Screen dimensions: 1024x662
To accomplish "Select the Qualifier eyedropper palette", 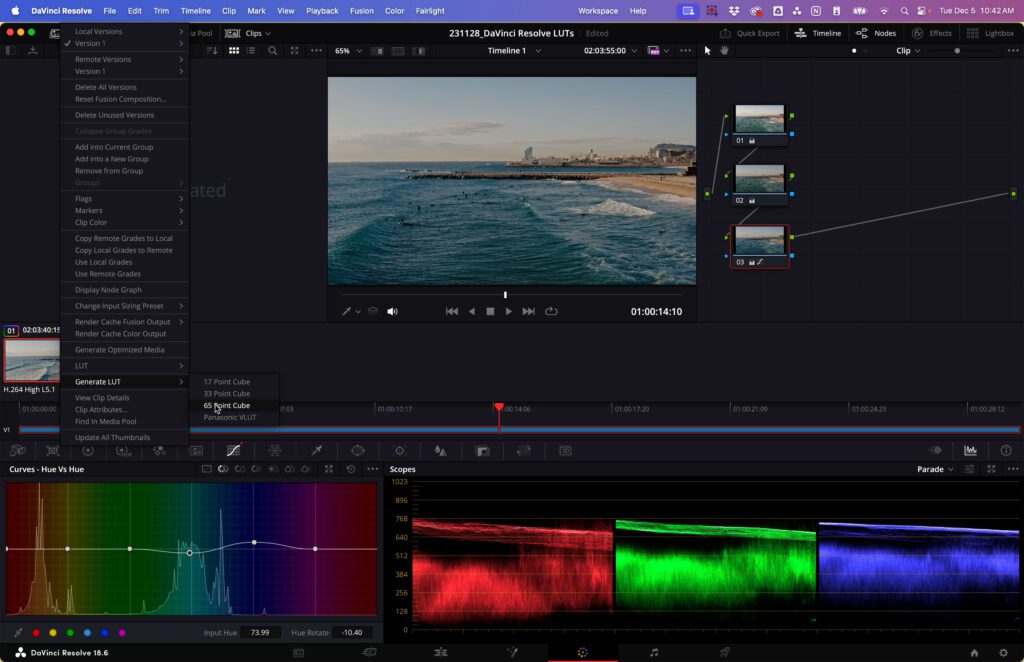I will 317,450.
